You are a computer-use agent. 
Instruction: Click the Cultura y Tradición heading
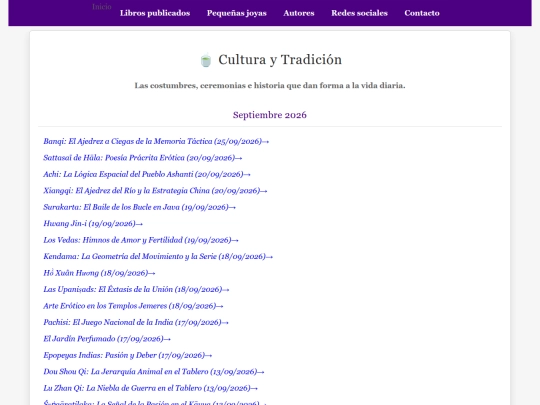tap(280, 60)
